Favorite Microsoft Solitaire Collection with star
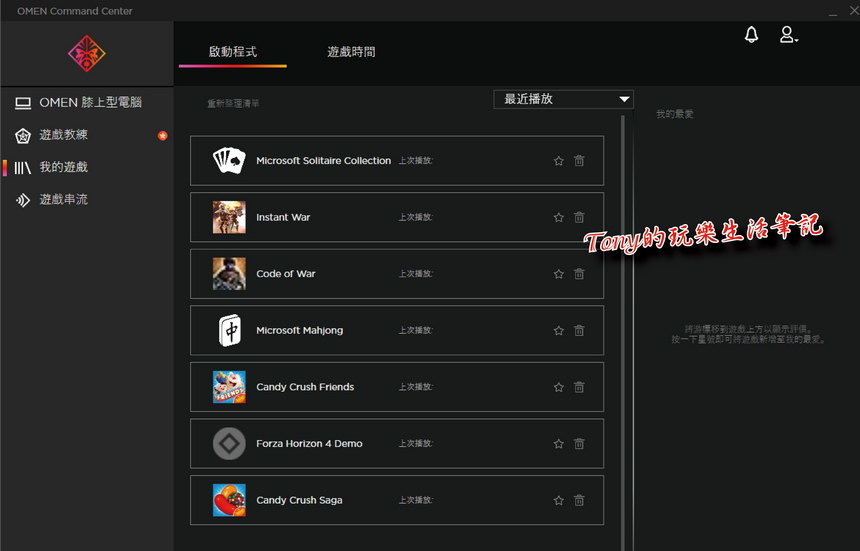This screenshot has width=860, height=551. (558, 161)
